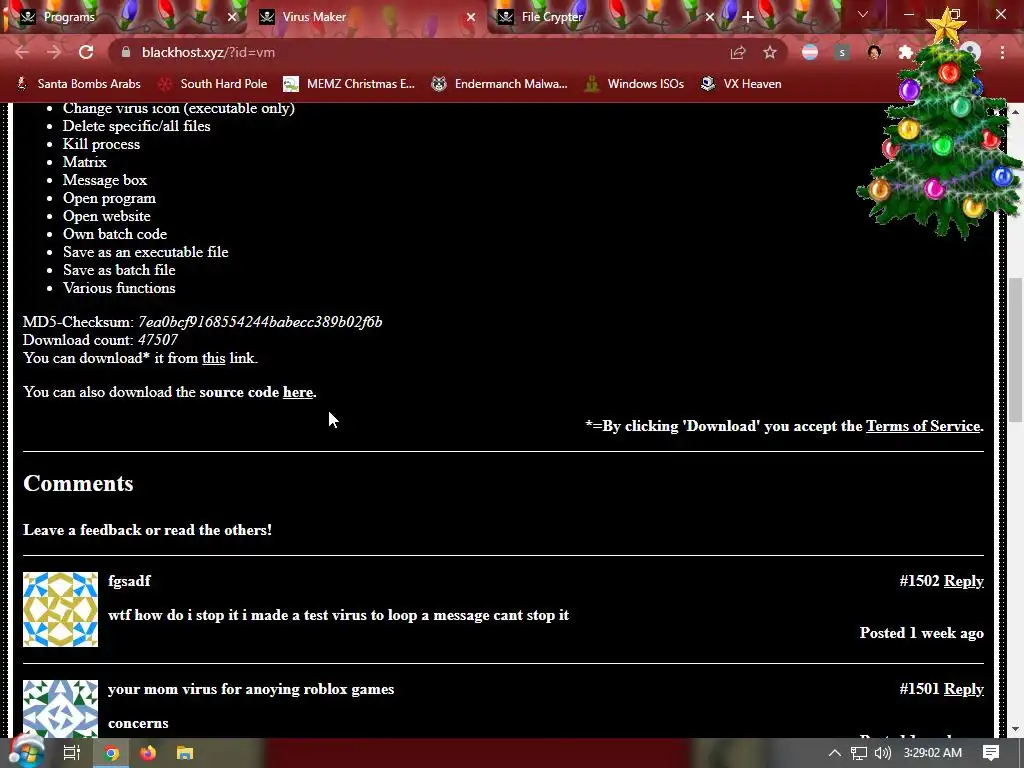1024x768 pixels.
Task: Go forward in browser history
Action: point(54,52)
